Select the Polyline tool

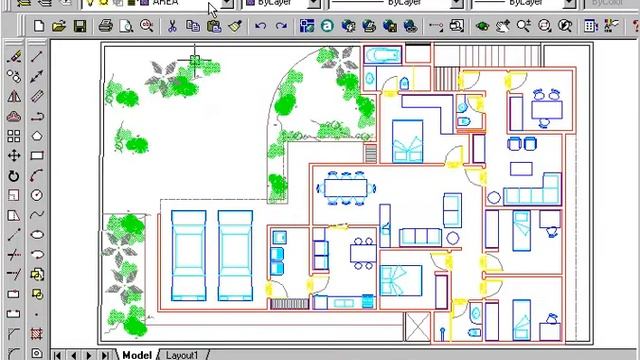click(x=37, y=116)
